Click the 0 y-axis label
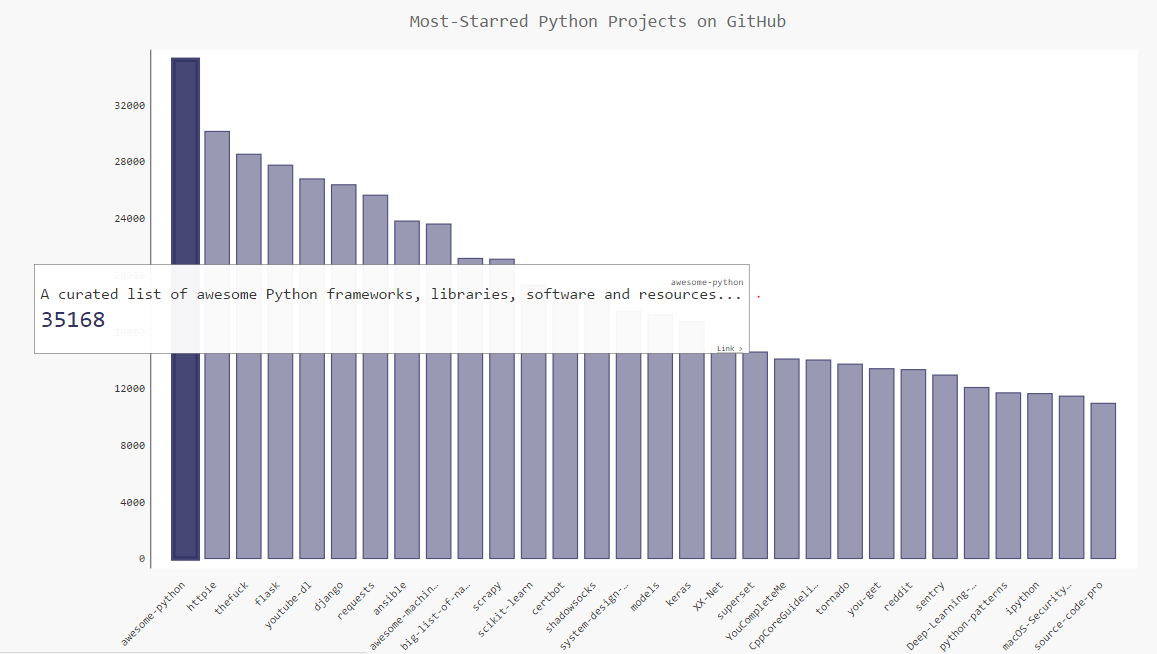 point(142,559)
